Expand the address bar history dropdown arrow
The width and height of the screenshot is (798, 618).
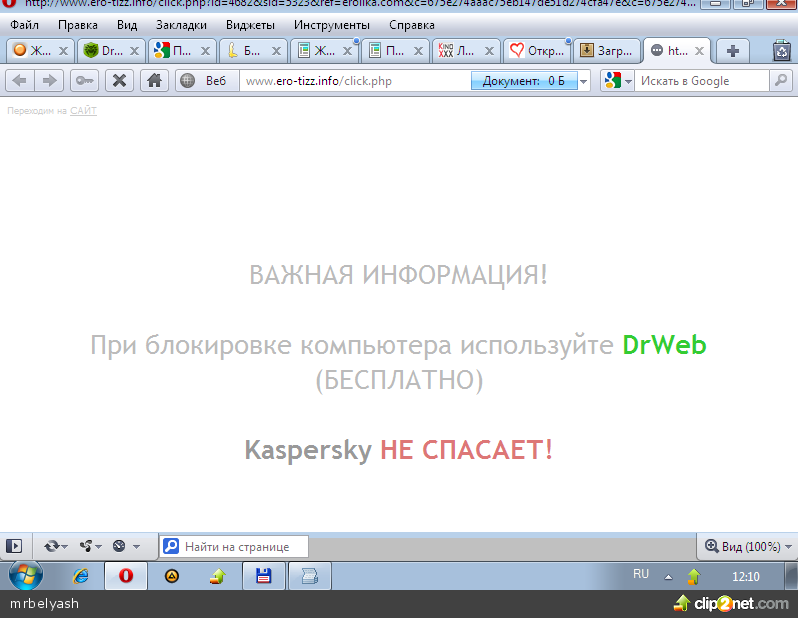click(x=584, y=81)
